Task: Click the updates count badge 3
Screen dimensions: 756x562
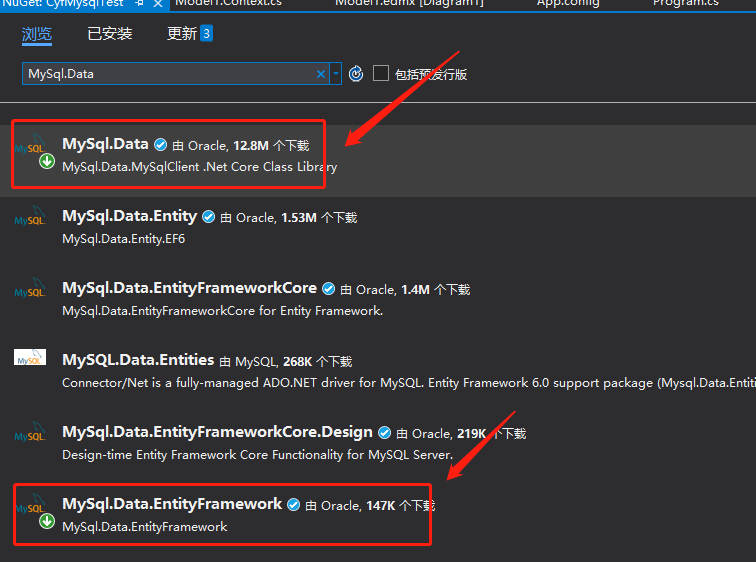Action: tap(206, 33)
